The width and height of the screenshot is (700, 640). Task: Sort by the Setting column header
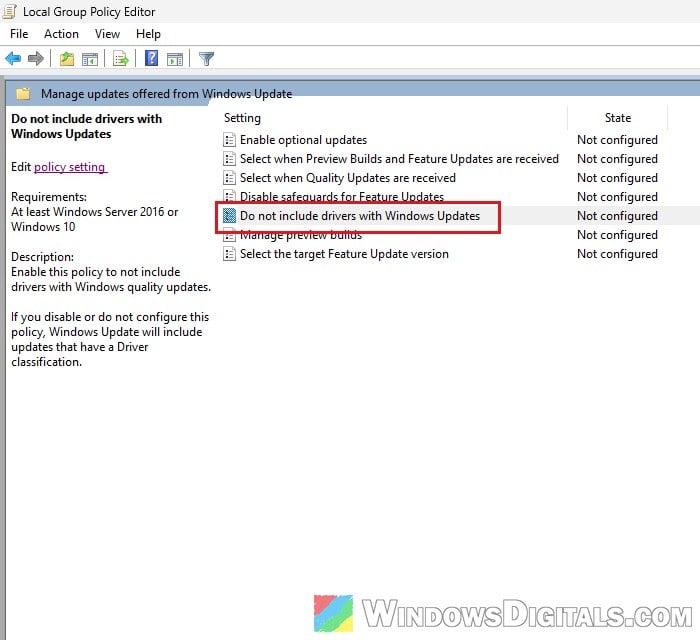[x=242, y=118]
